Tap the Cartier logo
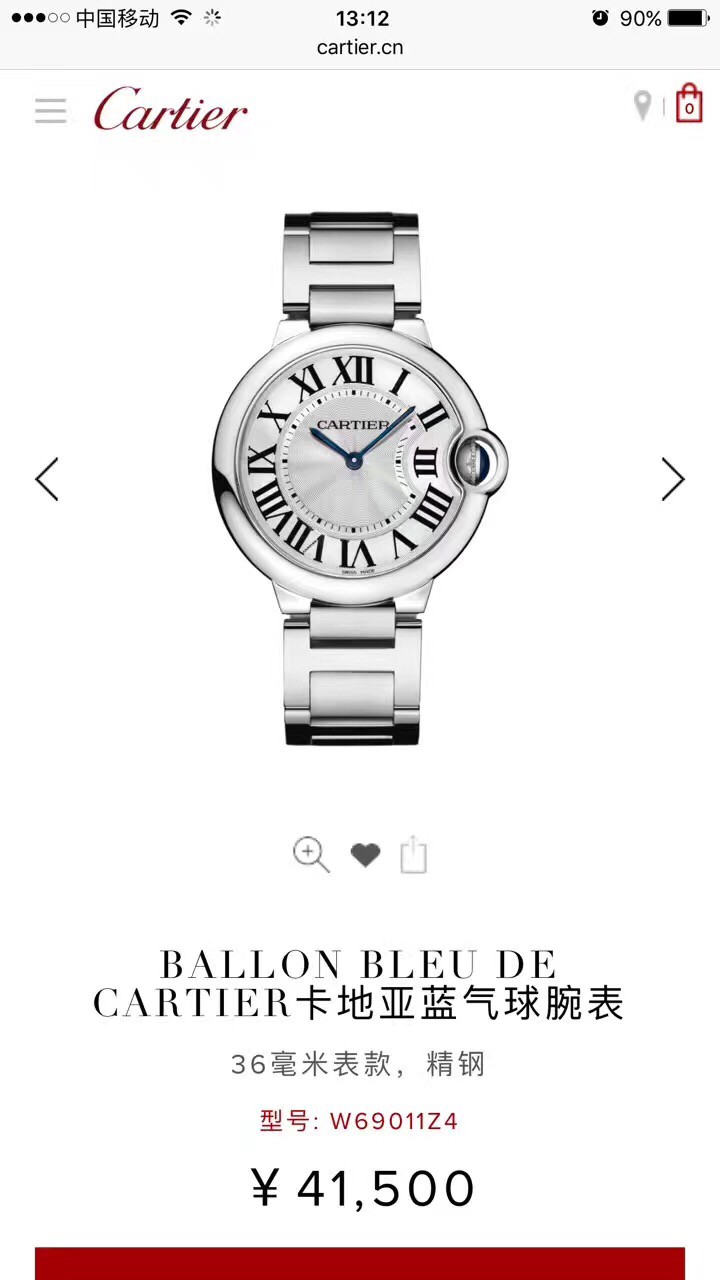The height and width of the screenshot is (1280, 720). pyautogui.click(x=170, y=109)
